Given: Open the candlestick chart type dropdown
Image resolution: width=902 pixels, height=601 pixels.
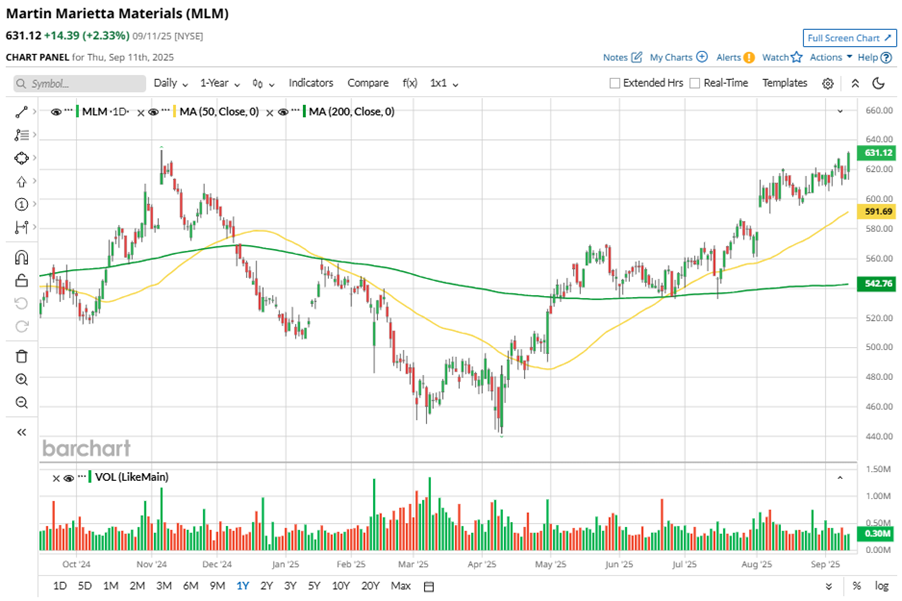Looking at the screenshot, I should coord(263,84).
